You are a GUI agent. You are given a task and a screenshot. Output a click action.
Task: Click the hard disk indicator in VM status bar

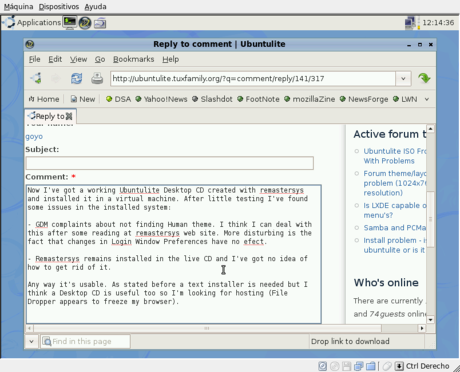tap(322, 366)
